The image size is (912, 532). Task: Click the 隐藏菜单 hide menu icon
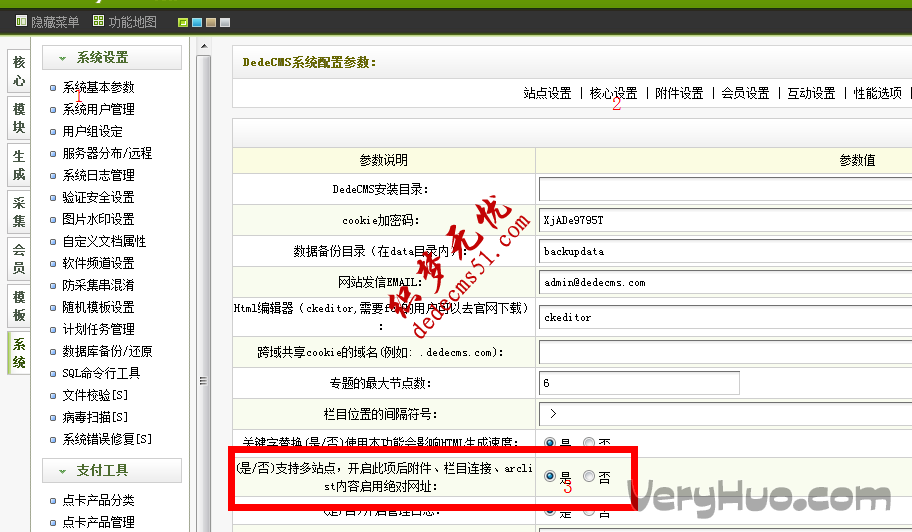click(22, 22)
